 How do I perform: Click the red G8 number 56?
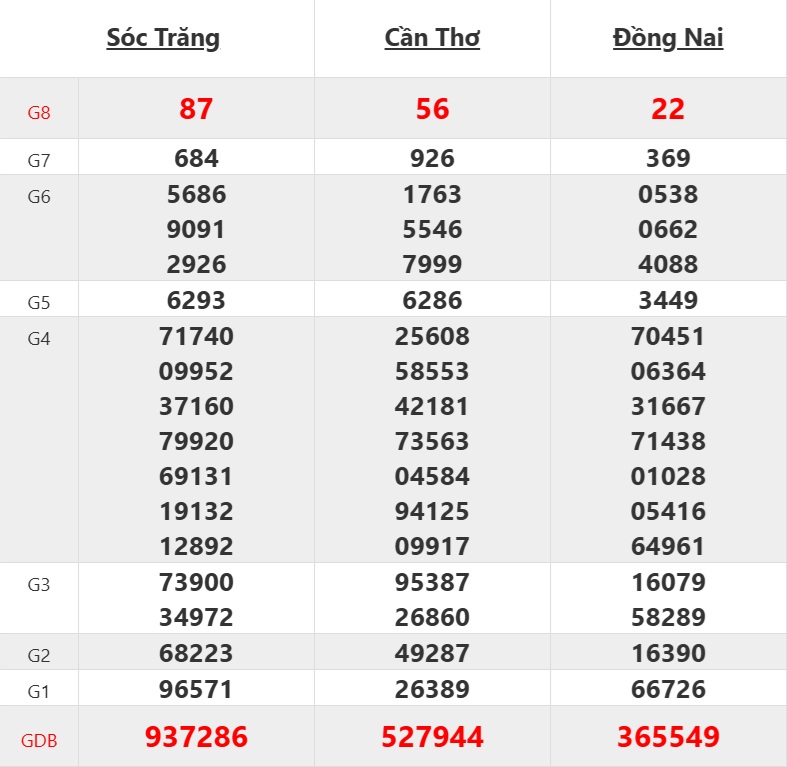point(432,109)
